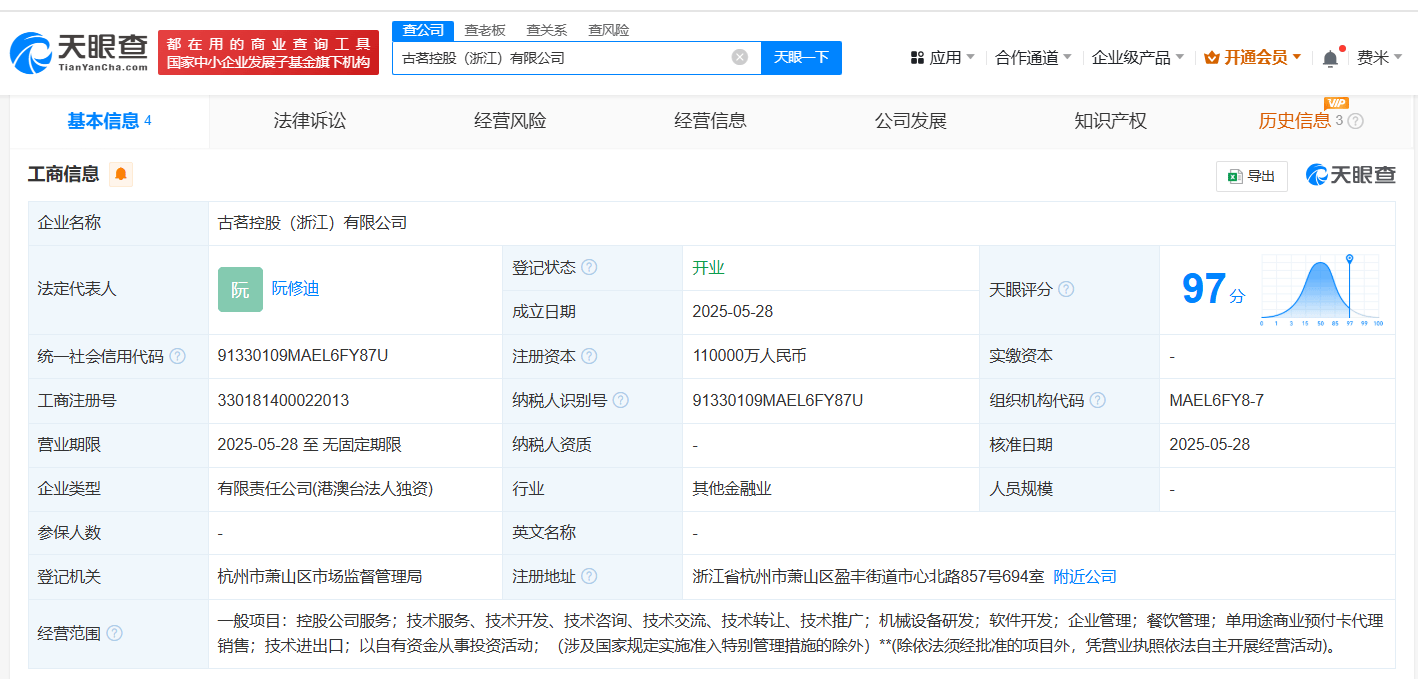1418x679 pixels.
Task: Click the crown icon beside 开通会员
Action: (1212, 58)
